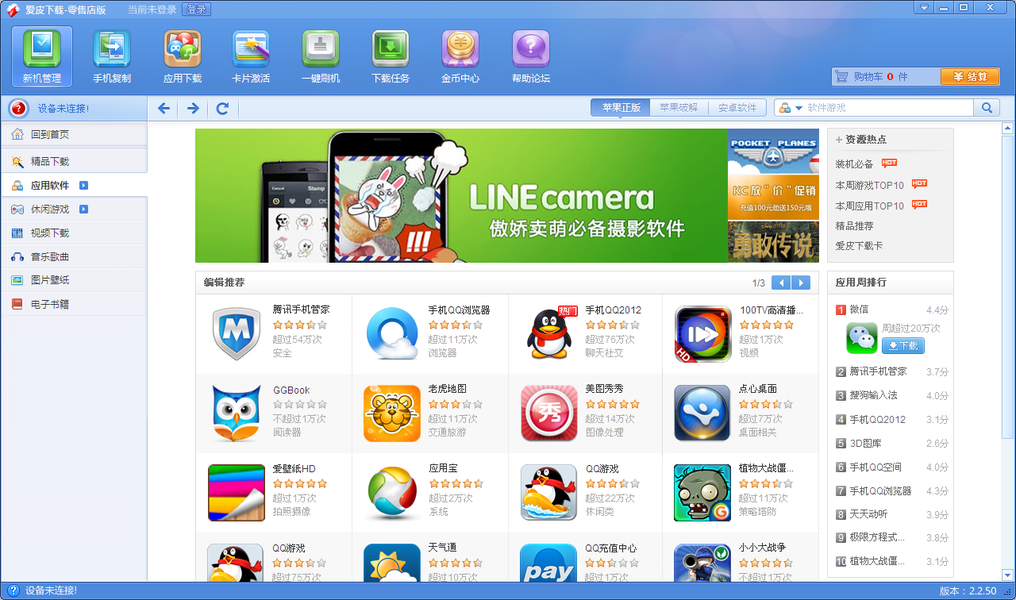This screenshot has width=1016, height=600.
Task: Open the 本周游戏TOP10 link
Action: pyautogui.click(x=870, y=185)
